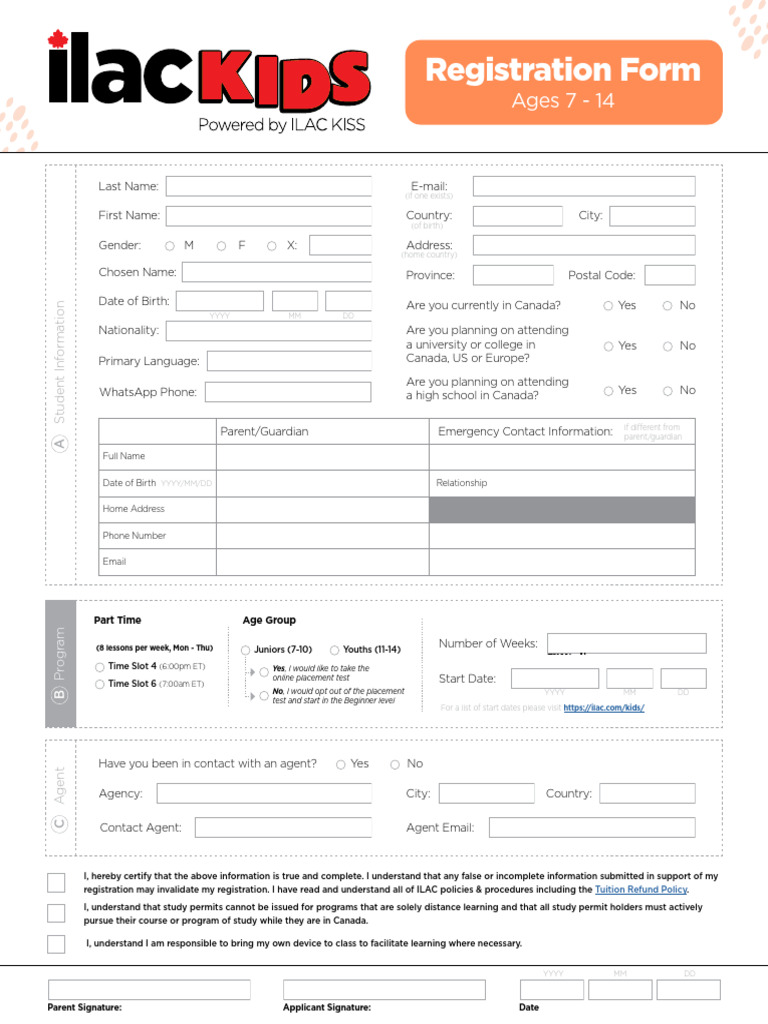Click the Emergency Contact Full Name cell
Screen dimensions: 768x1024
(562, 457)
